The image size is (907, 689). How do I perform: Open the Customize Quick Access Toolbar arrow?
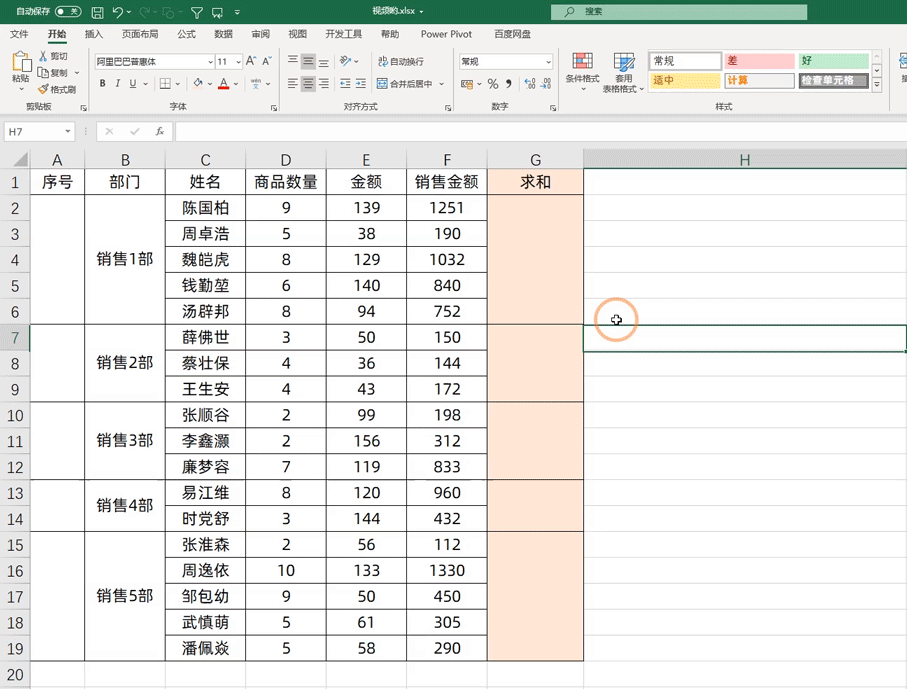pyautogui.click(x=237, y=12)
